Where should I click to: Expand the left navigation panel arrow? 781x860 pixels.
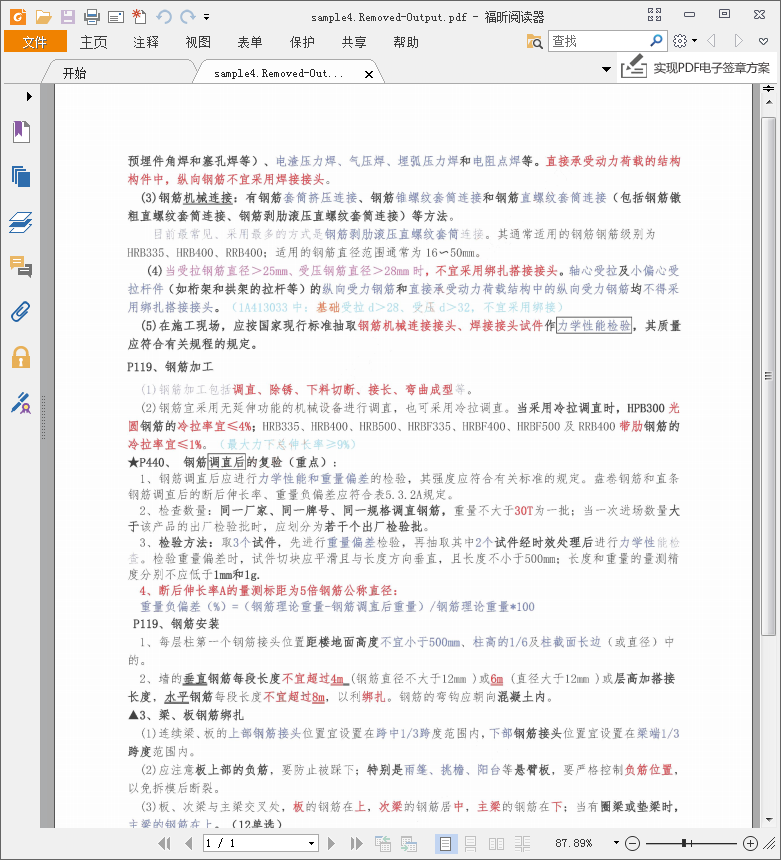[x=29, y=97]
